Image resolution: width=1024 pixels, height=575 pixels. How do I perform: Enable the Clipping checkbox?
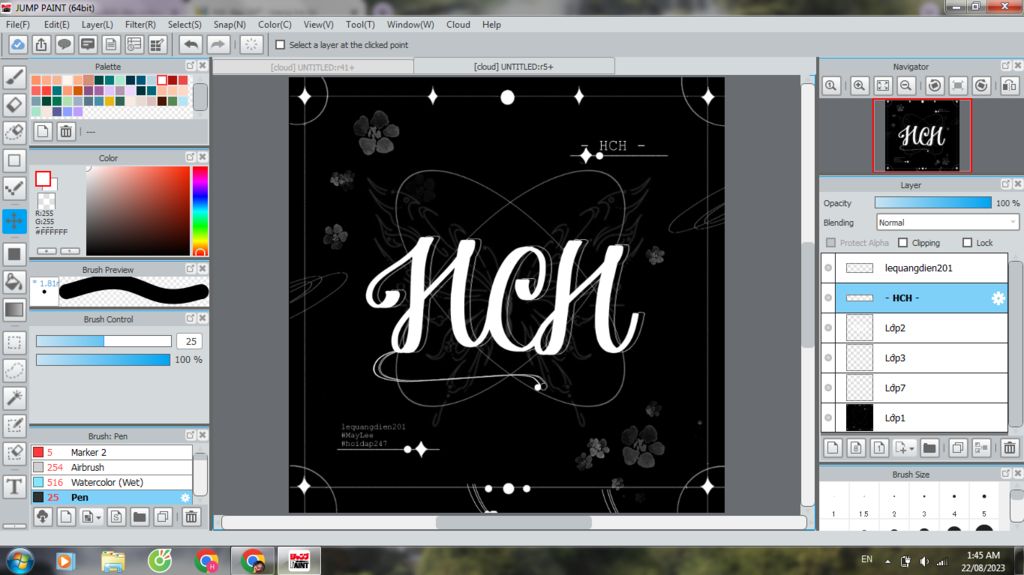coord(904,243)
